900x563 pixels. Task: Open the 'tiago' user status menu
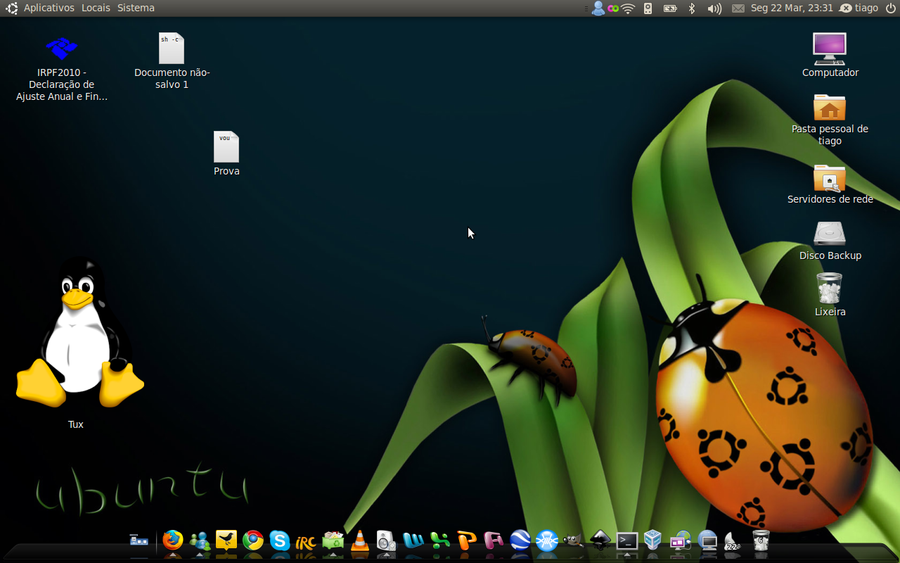859,8
